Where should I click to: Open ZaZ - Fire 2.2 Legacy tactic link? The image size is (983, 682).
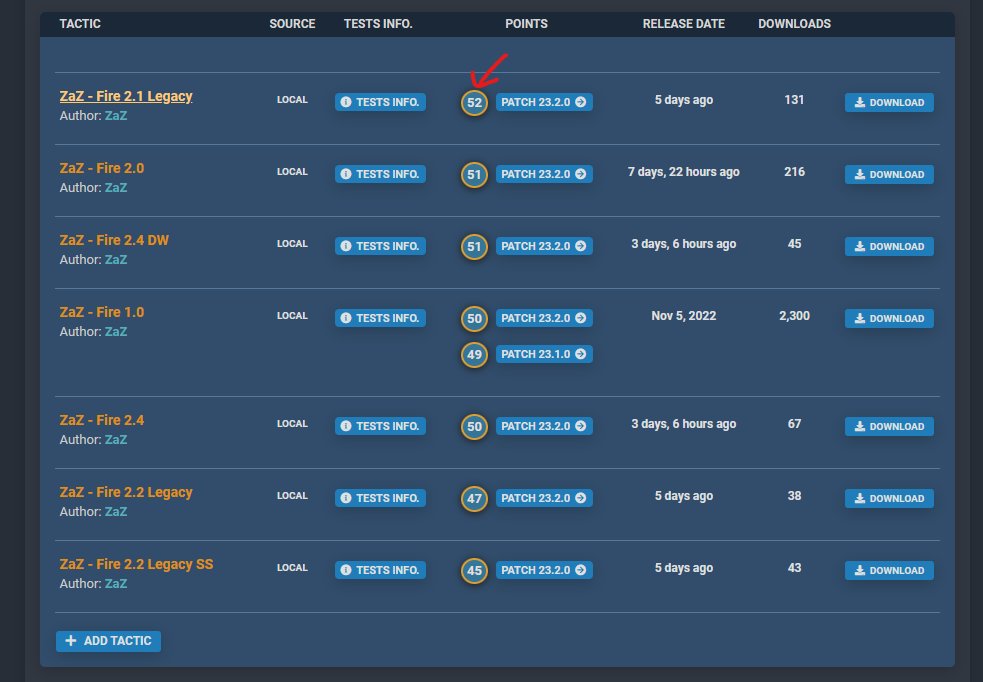126,492
